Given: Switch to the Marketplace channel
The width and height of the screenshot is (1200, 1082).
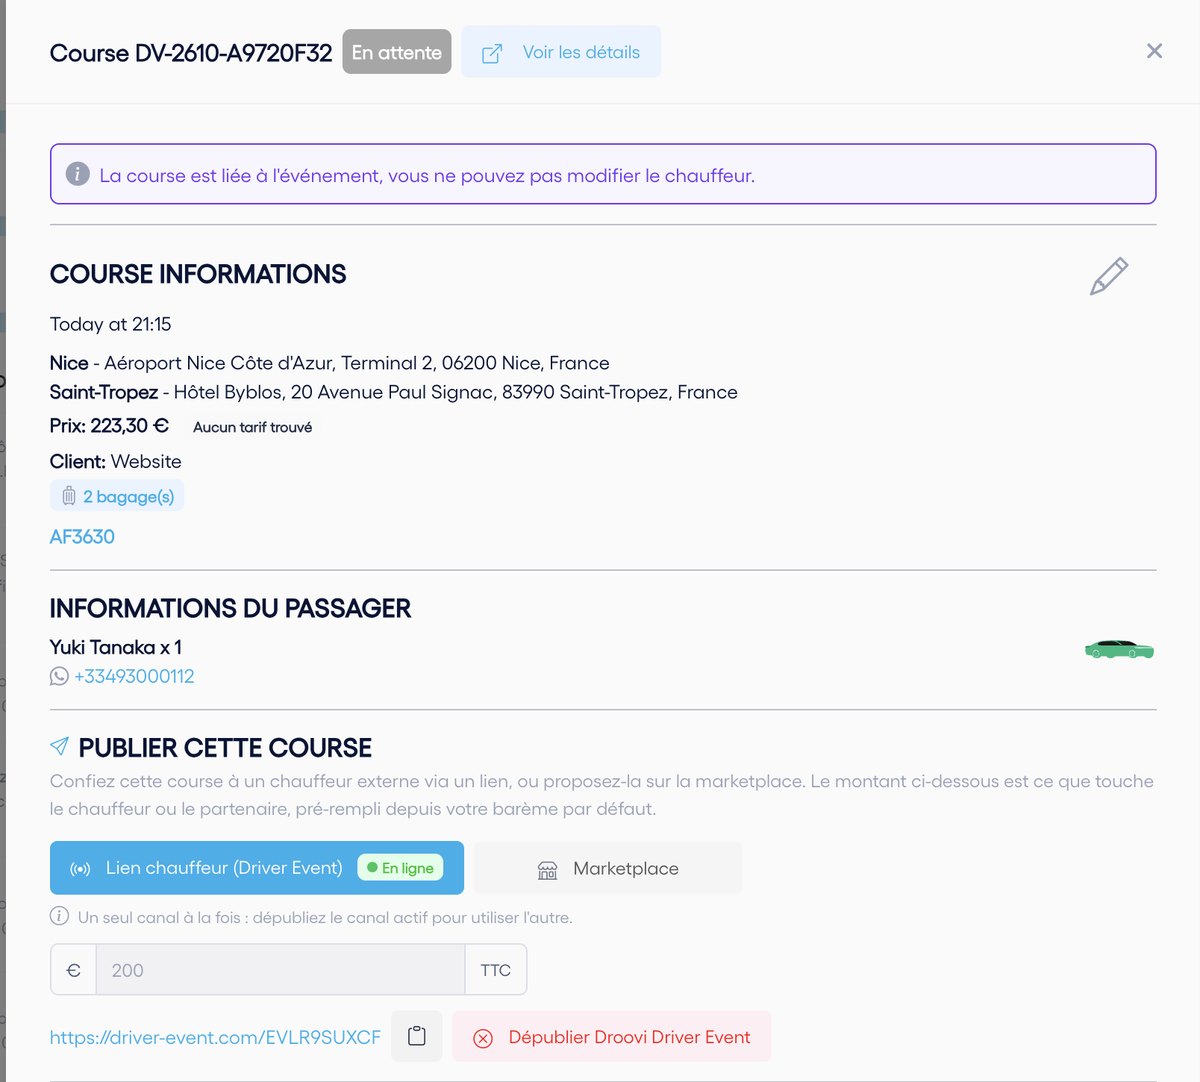Looking at the screenshot, I should (608, 868).
